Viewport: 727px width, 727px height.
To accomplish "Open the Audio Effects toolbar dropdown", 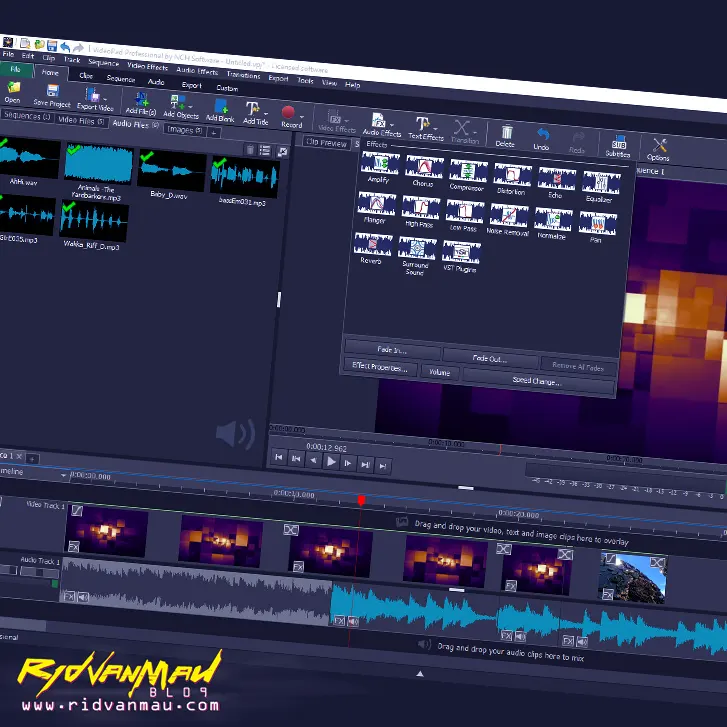I will 392,125.
